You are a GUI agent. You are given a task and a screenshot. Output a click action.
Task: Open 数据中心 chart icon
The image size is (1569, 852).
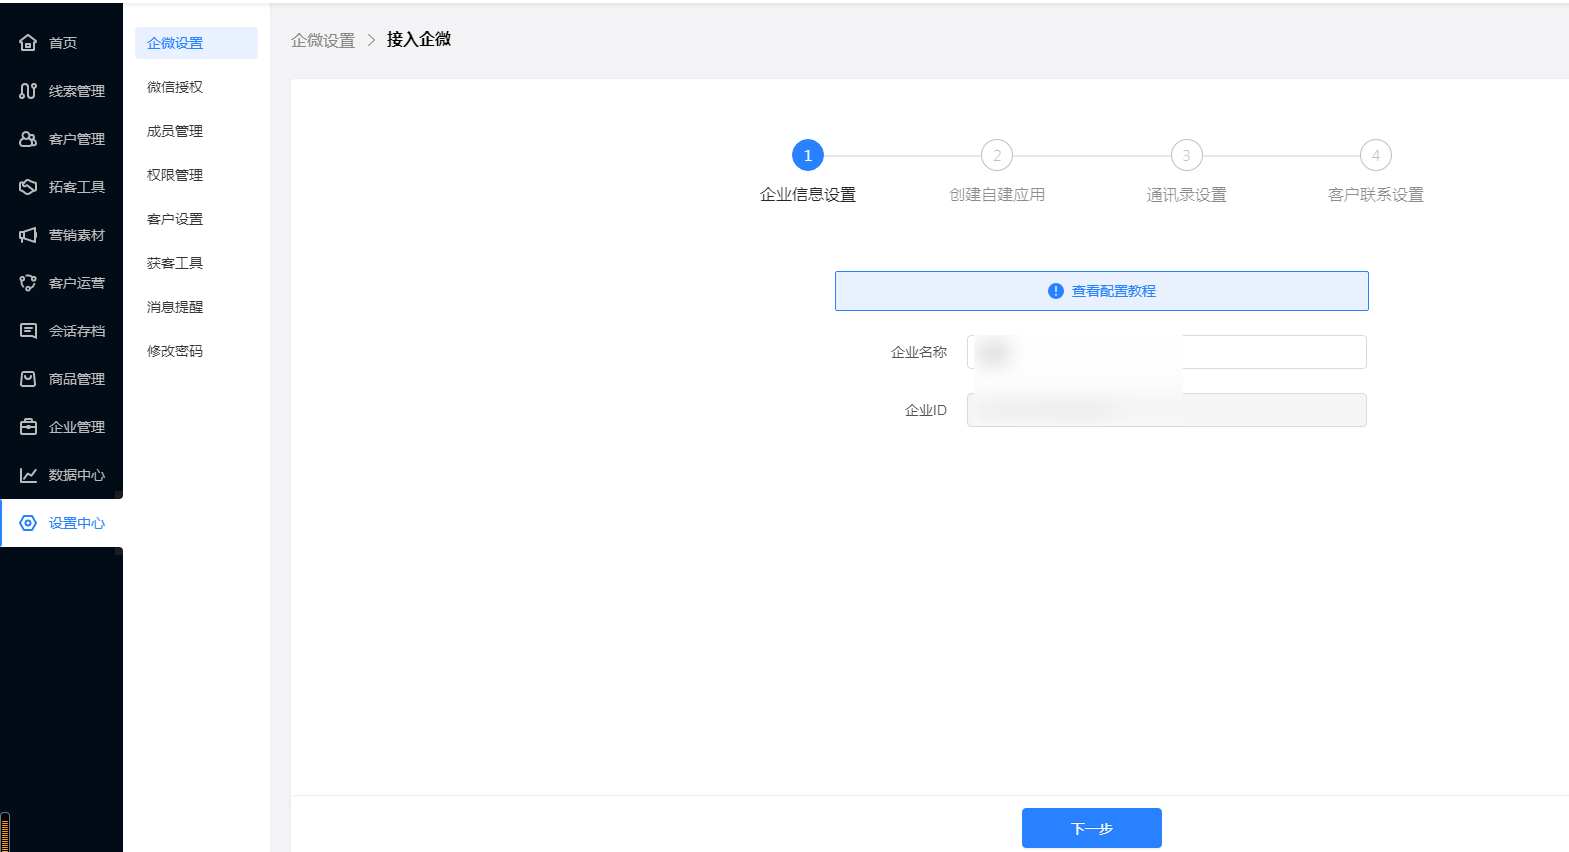point(28,475)
